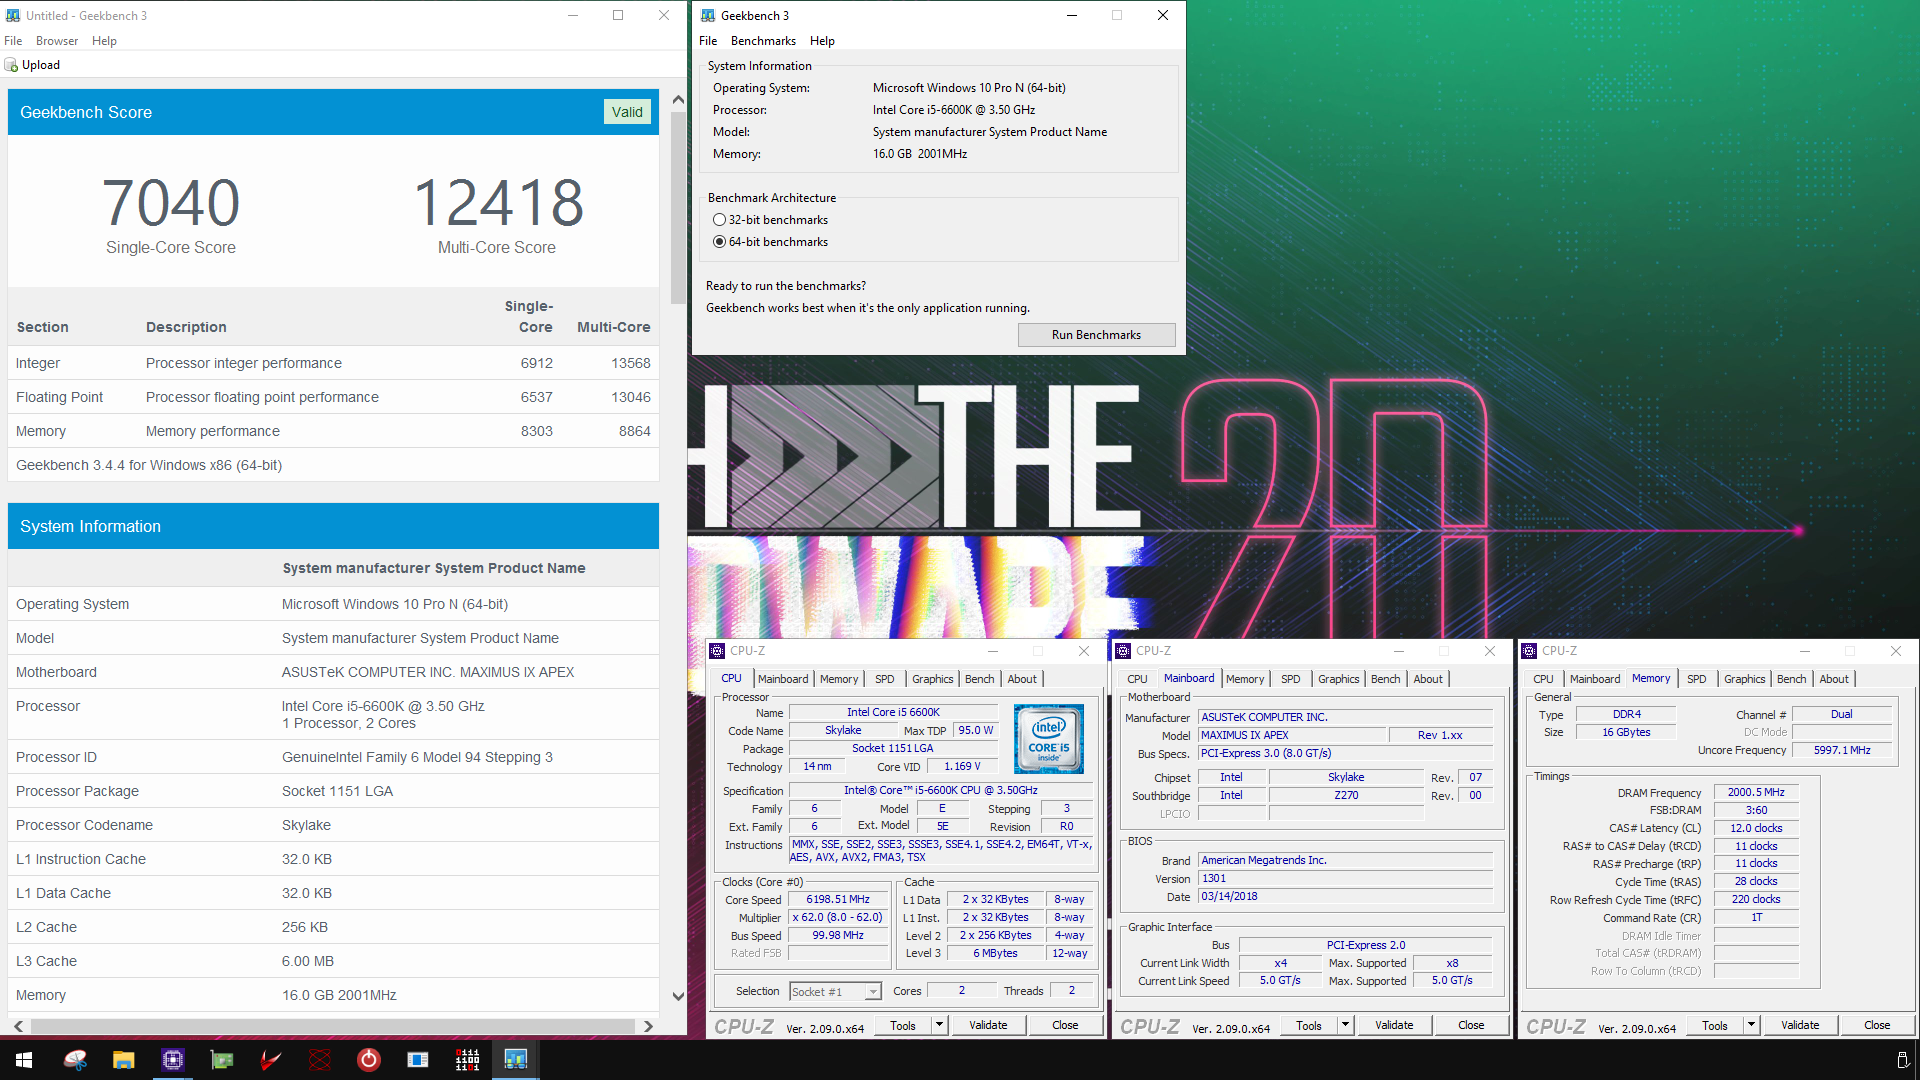Image resolution: width=1920 pixels, height=1080 pixels.
Task: Click the DRAM Frequency 2000.5 MHz field
Action: tap(1756, 792)
